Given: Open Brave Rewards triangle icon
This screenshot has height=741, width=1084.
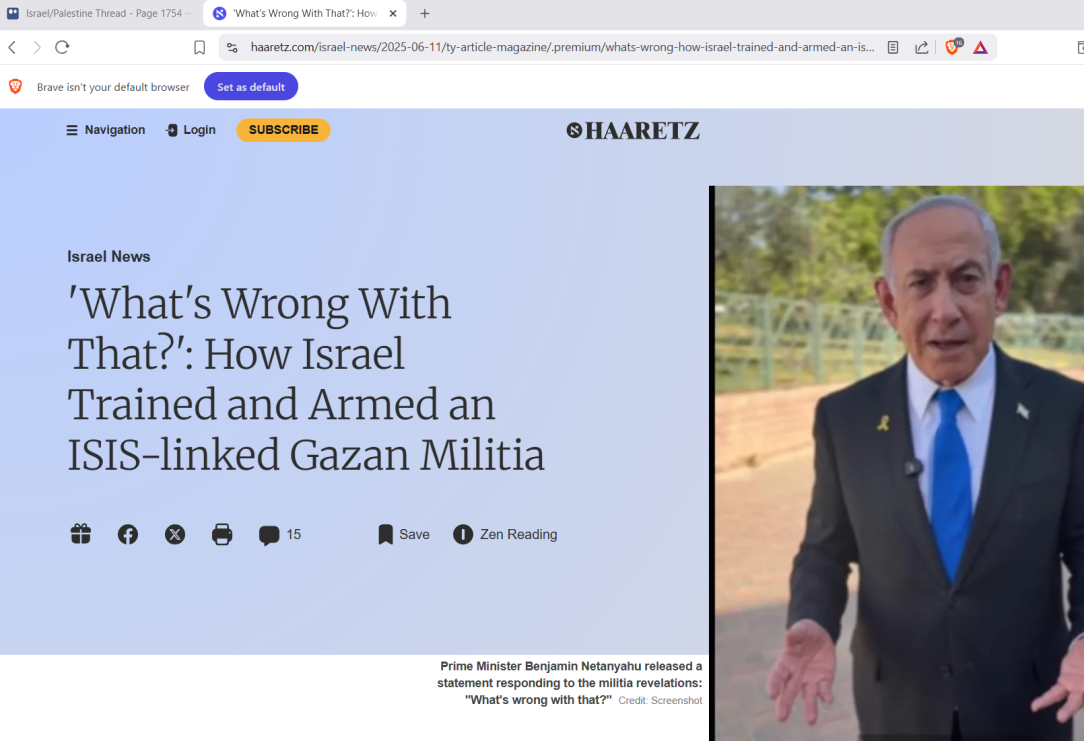Looking at the screenshot, I should pyautogui.click(x=980, y=48).
